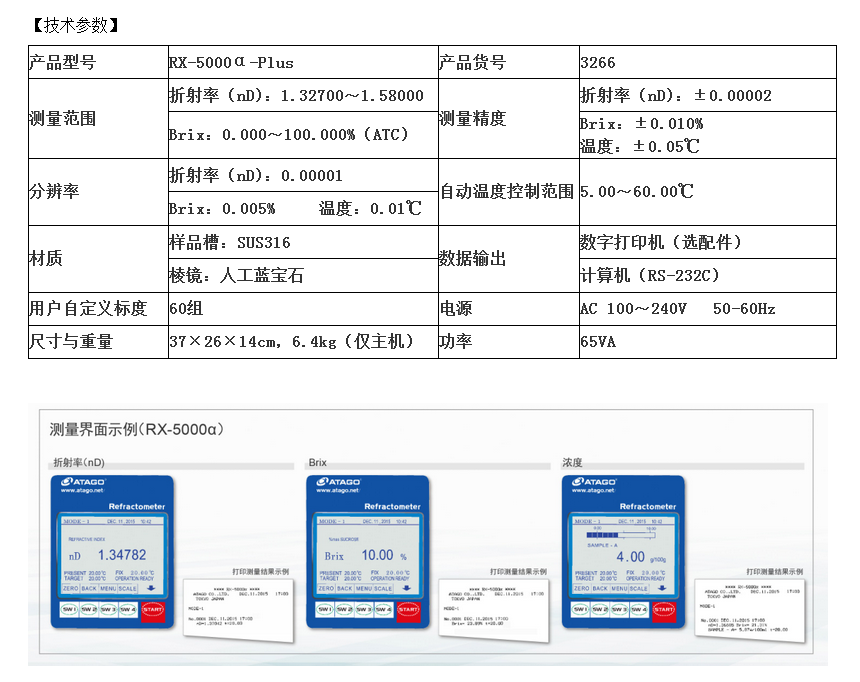Select the 棱镜: 人工蓝宝石 cell
The width and height of the screenshot is (860, 682).
[x=303, y=275]
